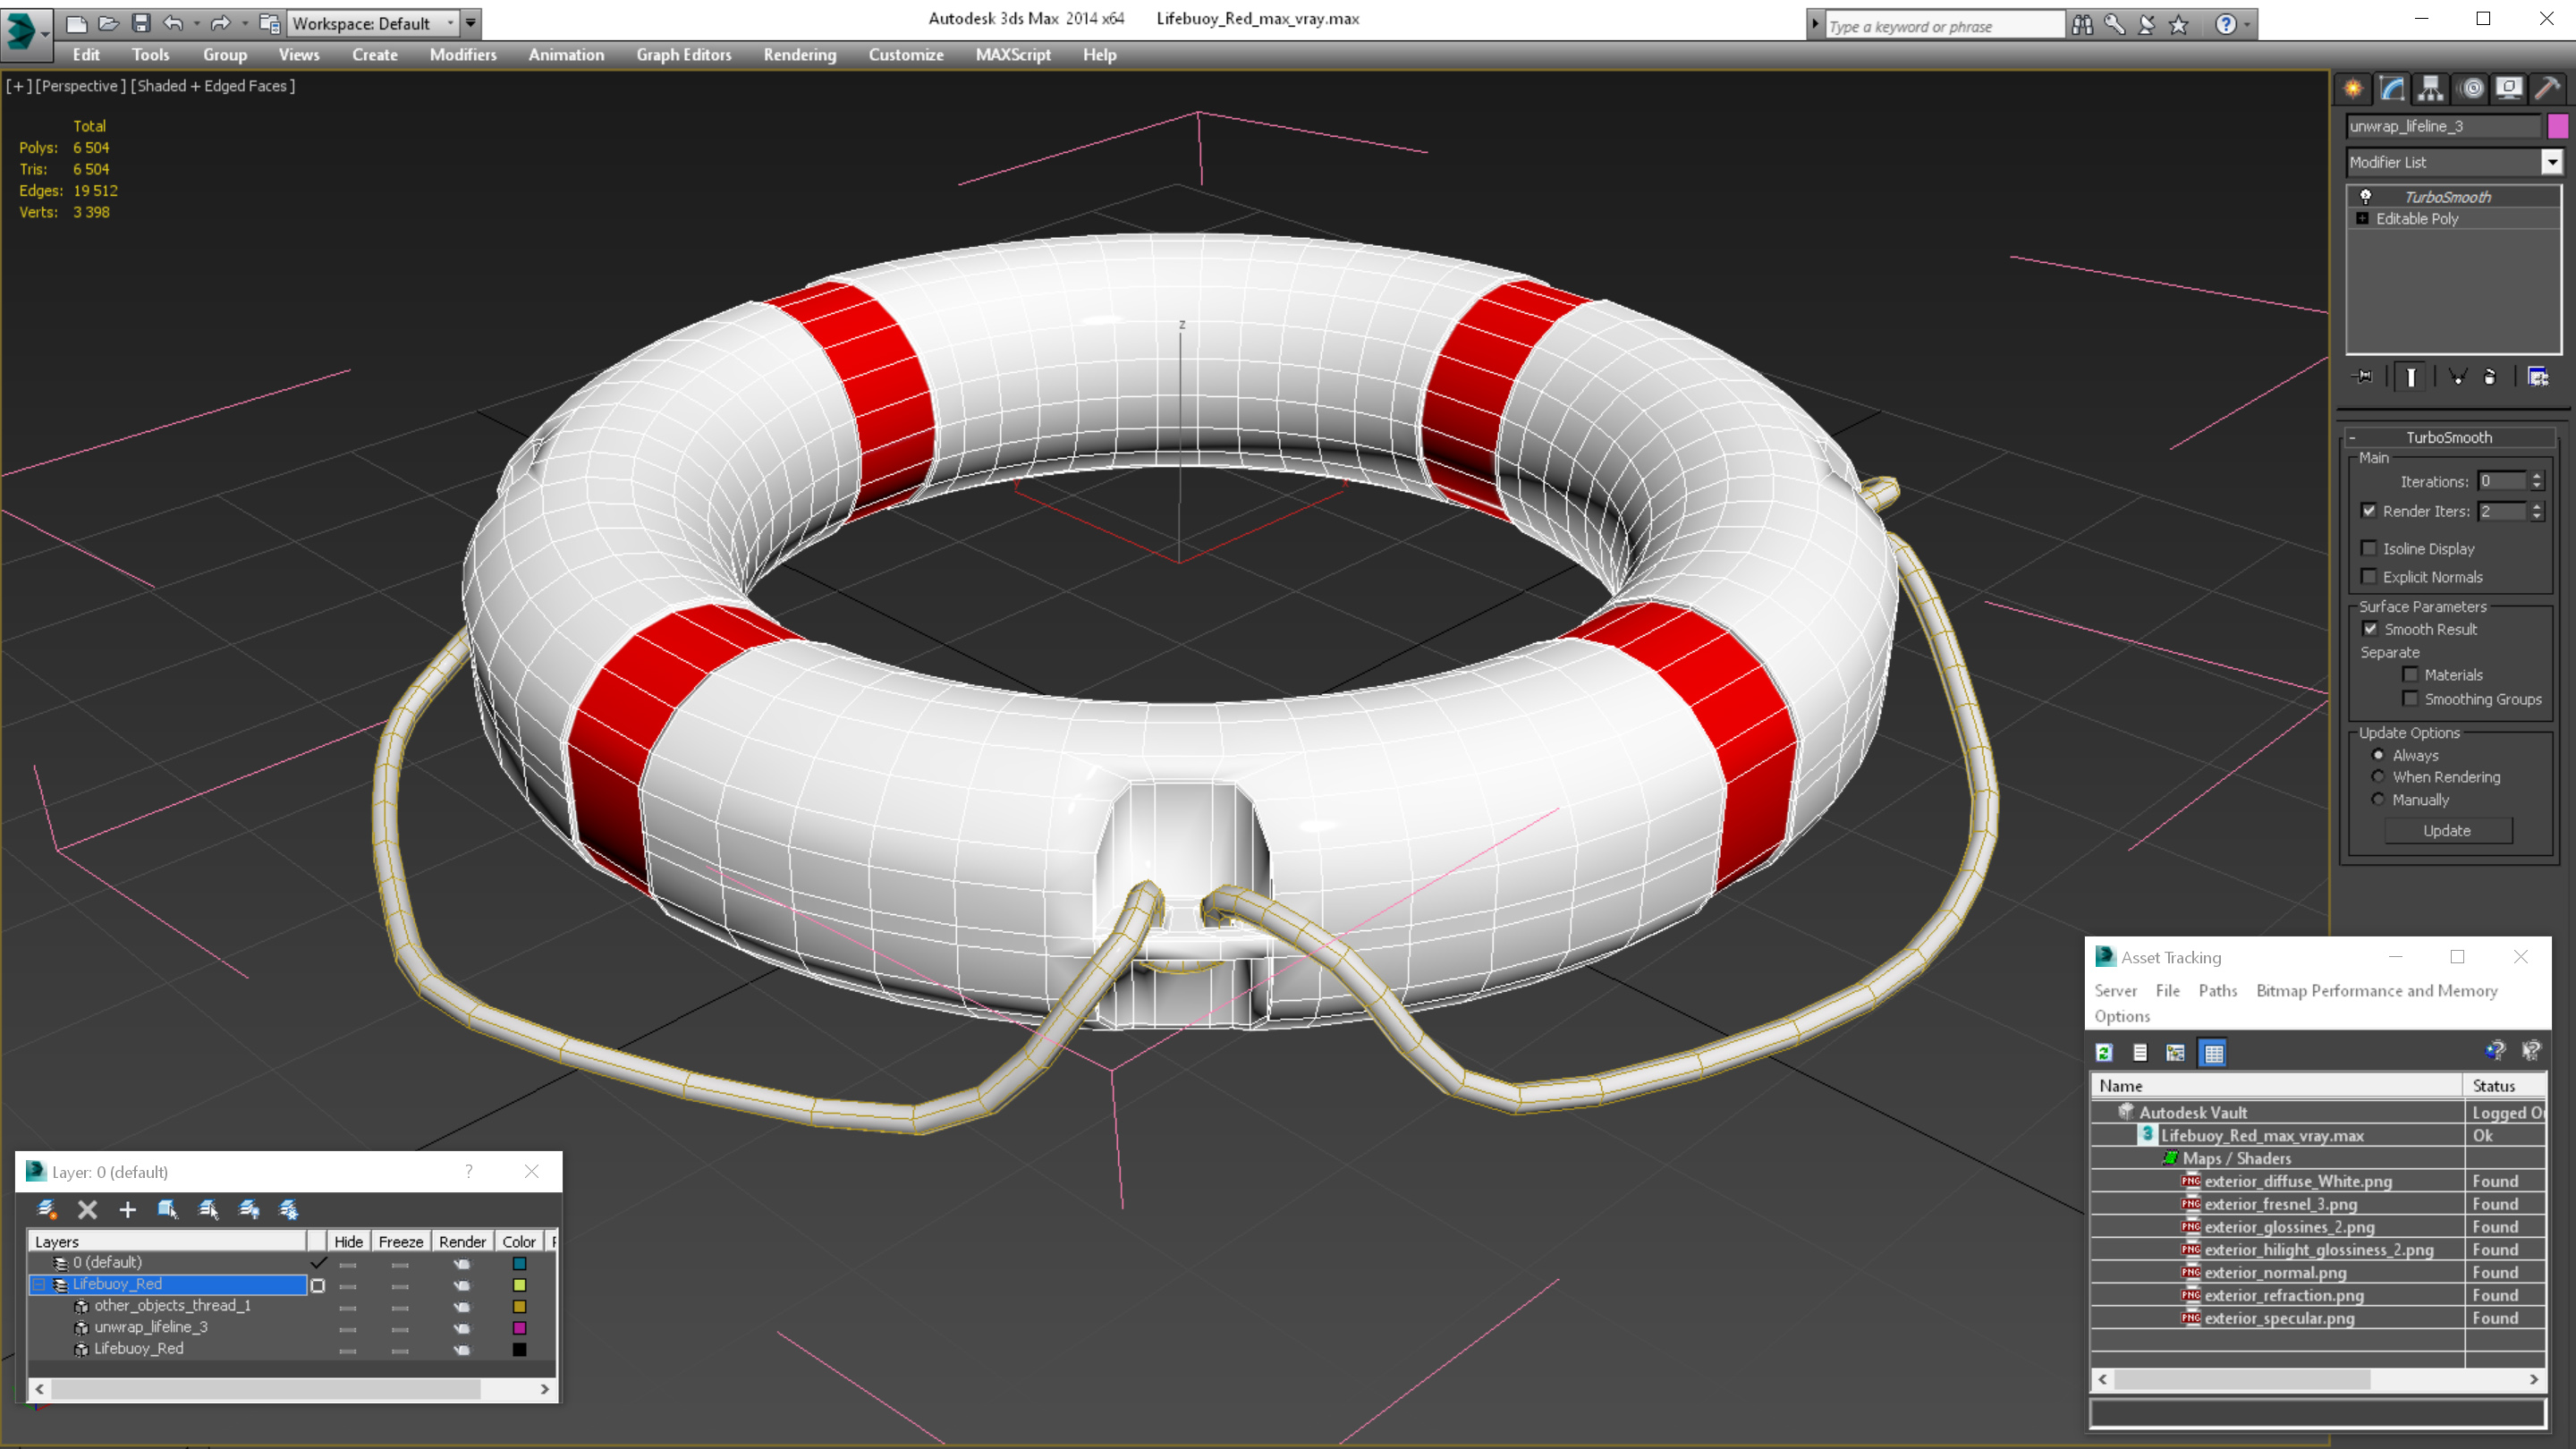Click the favorites star icon
2576x1449 pixels.
2179,25
